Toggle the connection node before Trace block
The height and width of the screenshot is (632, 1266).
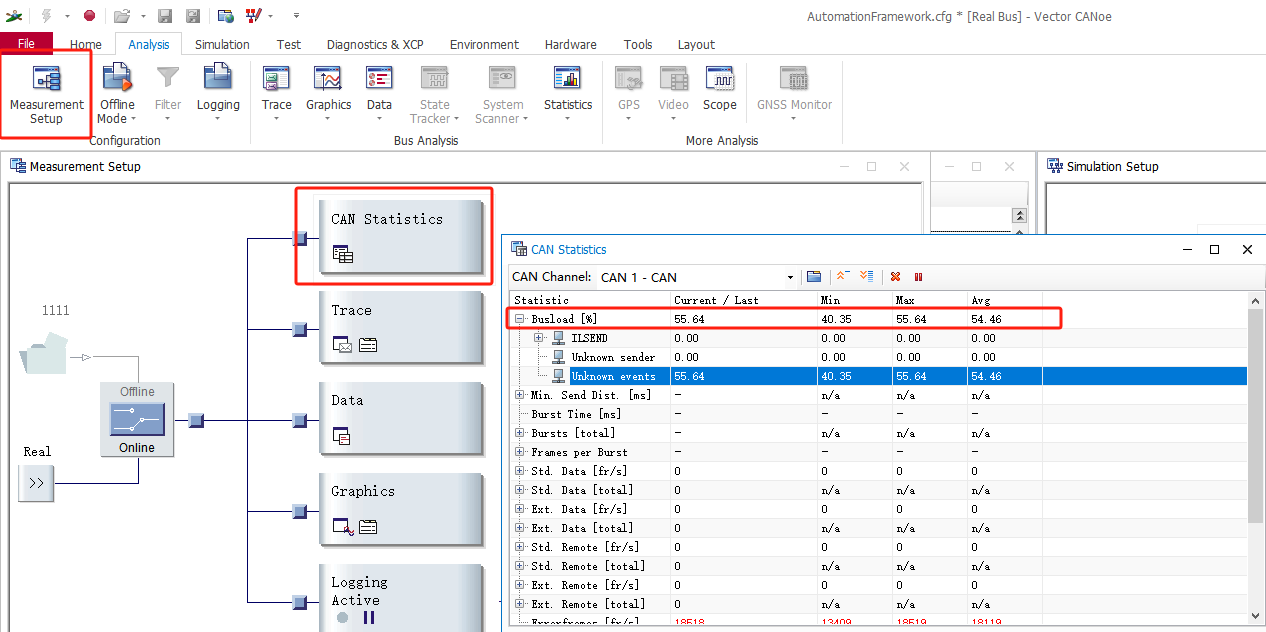point(299,329)
